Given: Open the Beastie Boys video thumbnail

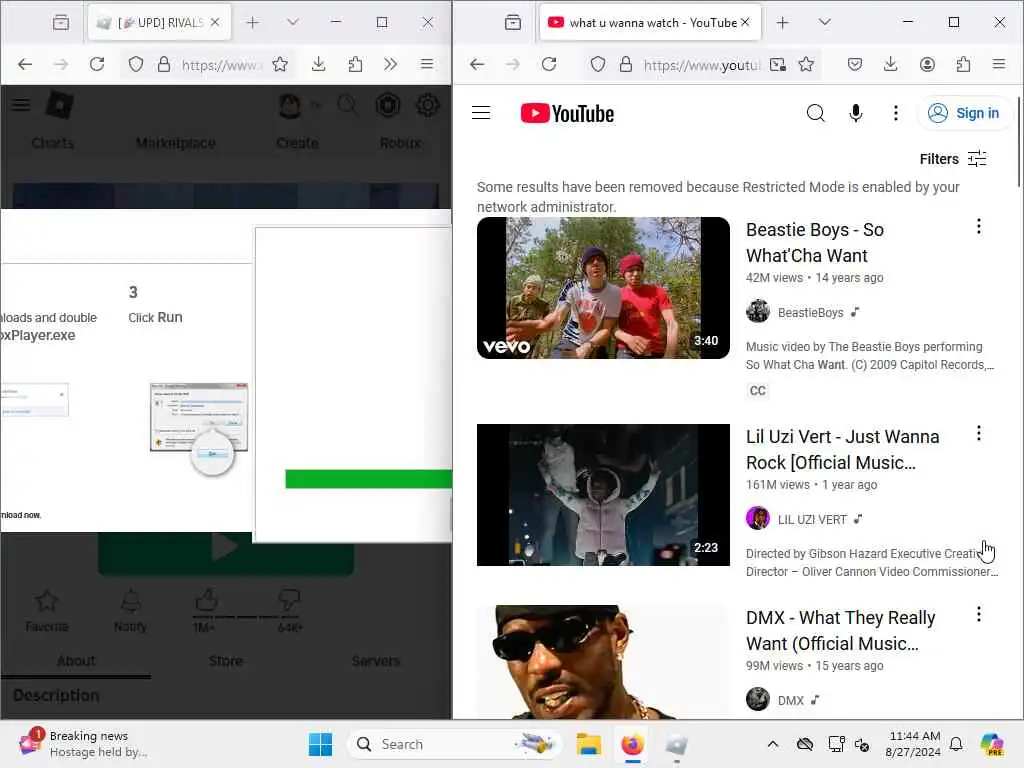Looking at the screenshot, I should (x=603, y=288).
